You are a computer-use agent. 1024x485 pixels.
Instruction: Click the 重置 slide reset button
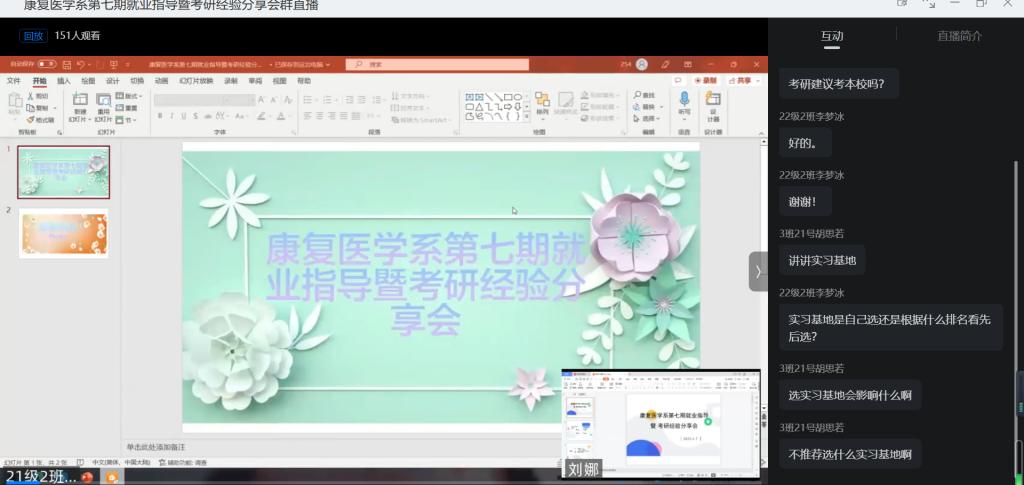pyautogui.click(x=127, y=108)
